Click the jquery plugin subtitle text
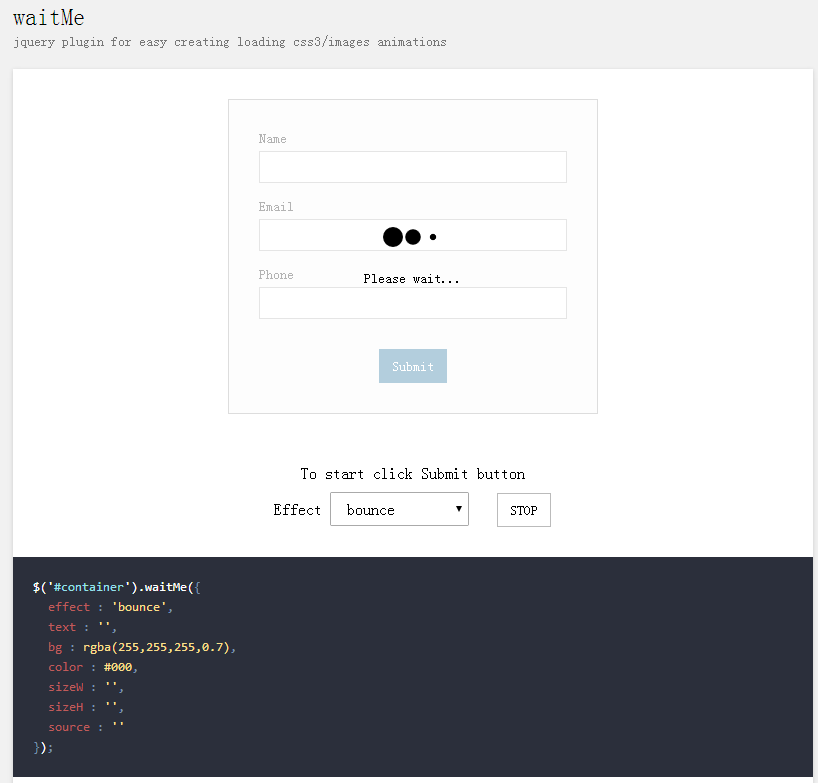 [230, 42]
